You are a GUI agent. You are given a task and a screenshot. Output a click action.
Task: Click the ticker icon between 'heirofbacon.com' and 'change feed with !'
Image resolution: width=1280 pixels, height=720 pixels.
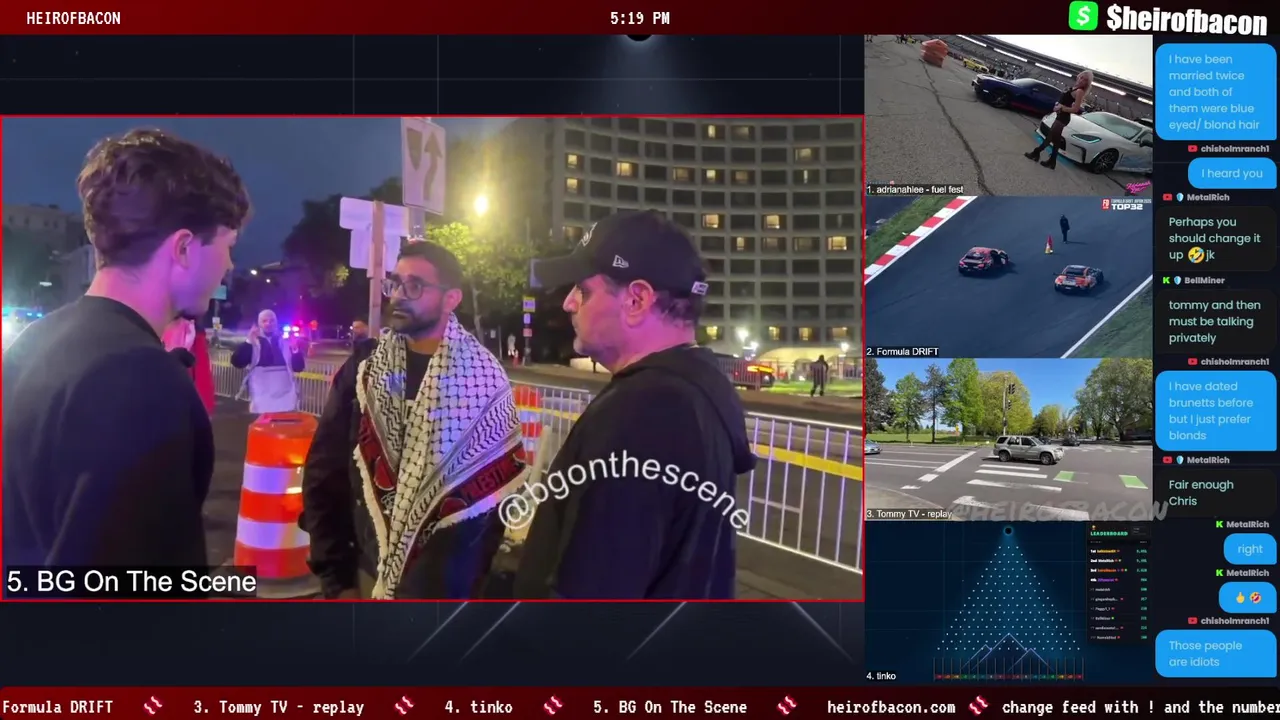(x=978, y=706)
